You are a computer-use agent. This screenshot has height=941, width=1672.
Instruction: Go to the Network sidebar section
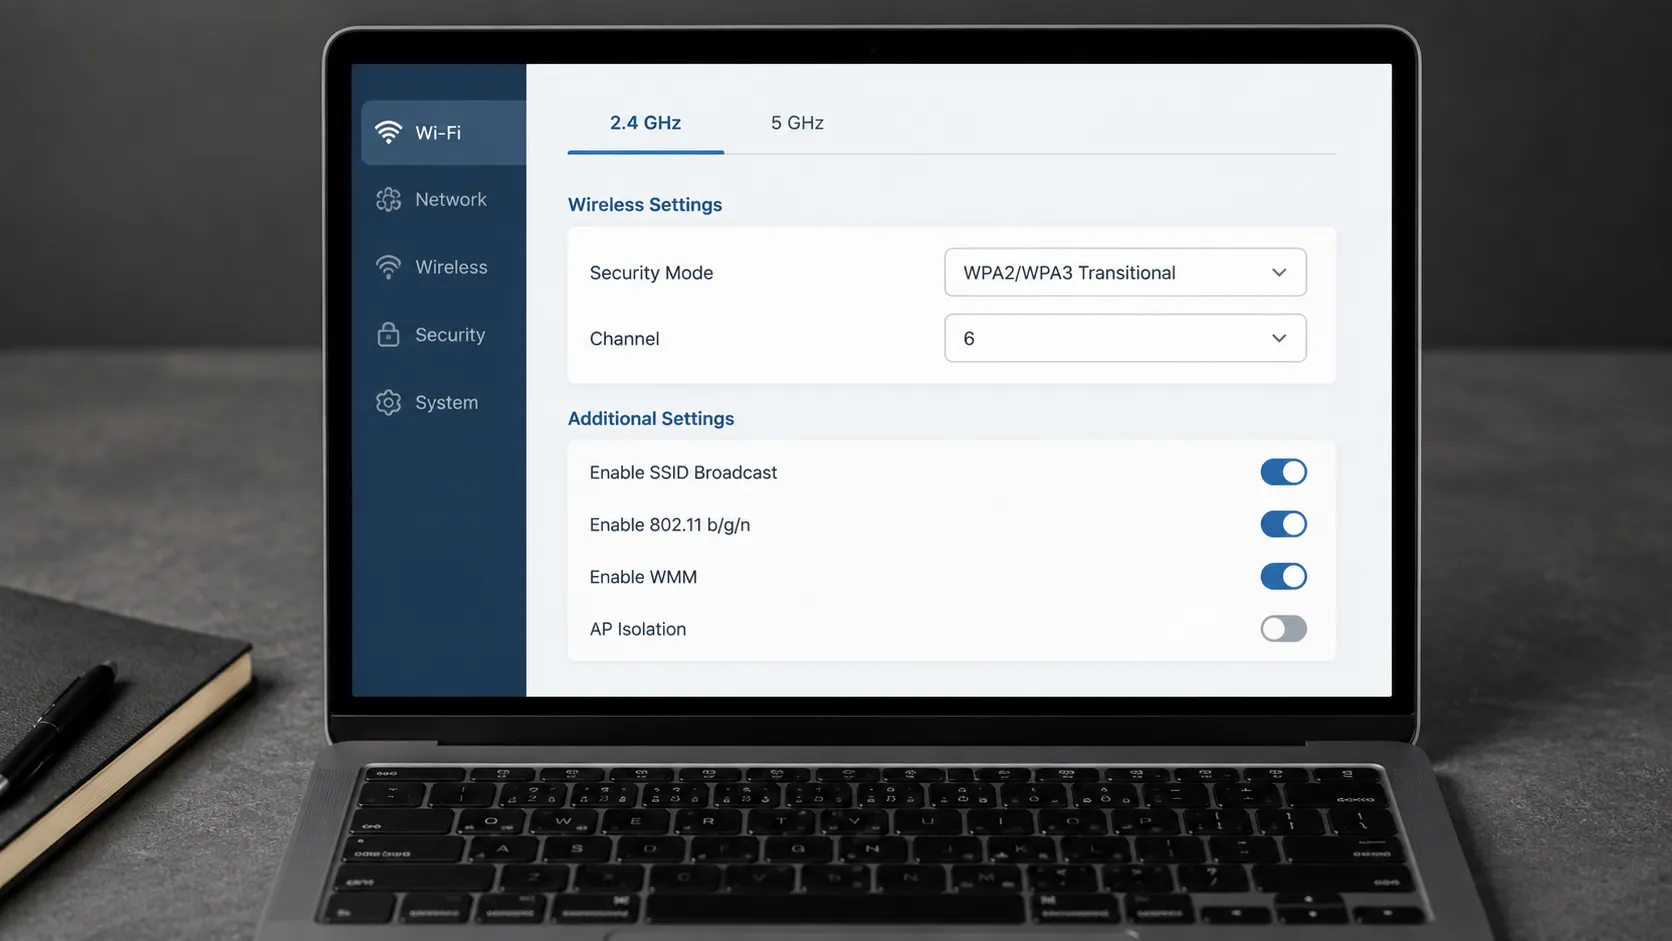coord(443,200)
